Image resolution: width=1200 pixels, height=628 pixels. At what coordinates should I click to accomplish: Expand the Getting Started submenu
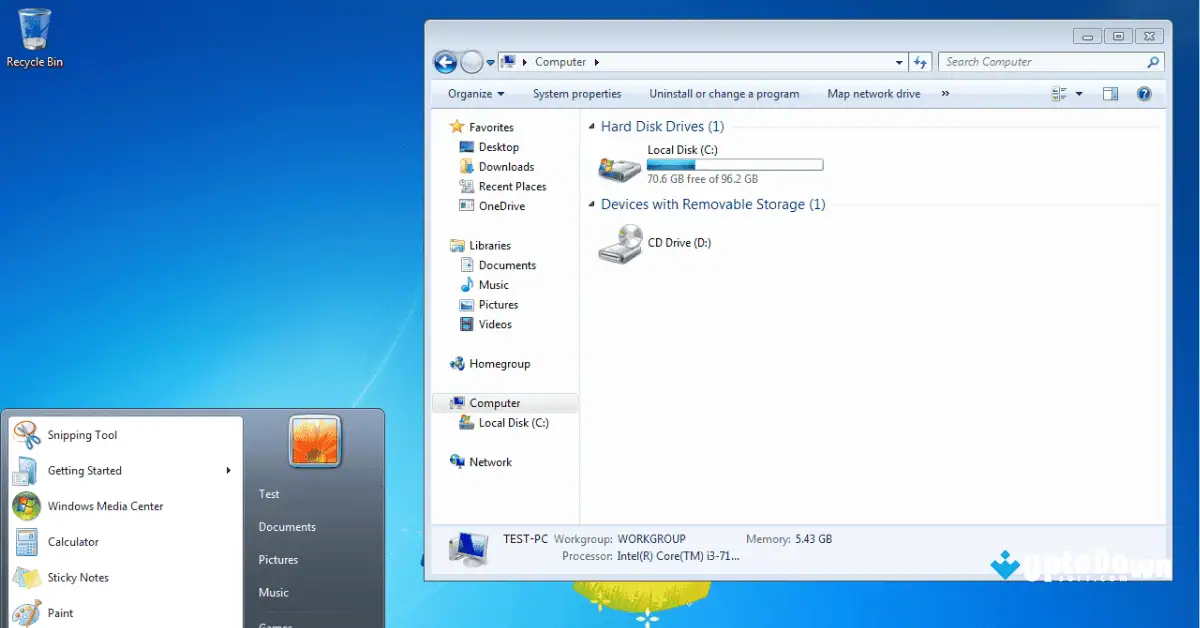pos(85,470)
